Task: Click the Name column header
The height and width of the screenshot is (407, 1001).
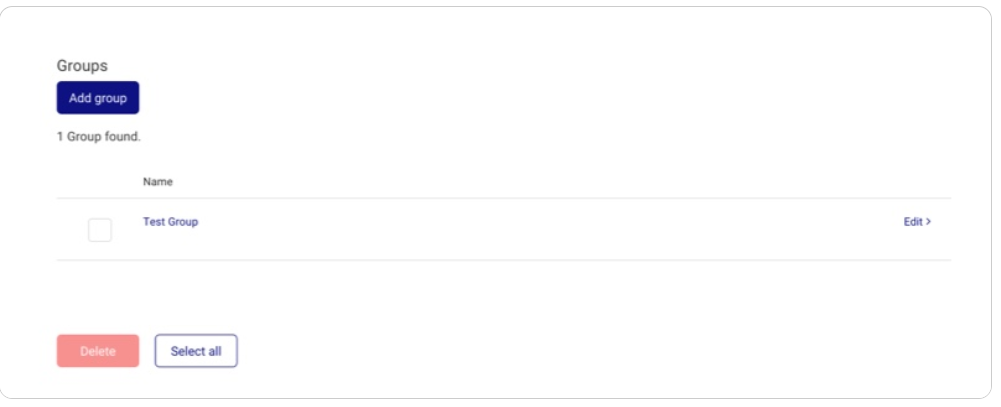Action: (158, 182)
